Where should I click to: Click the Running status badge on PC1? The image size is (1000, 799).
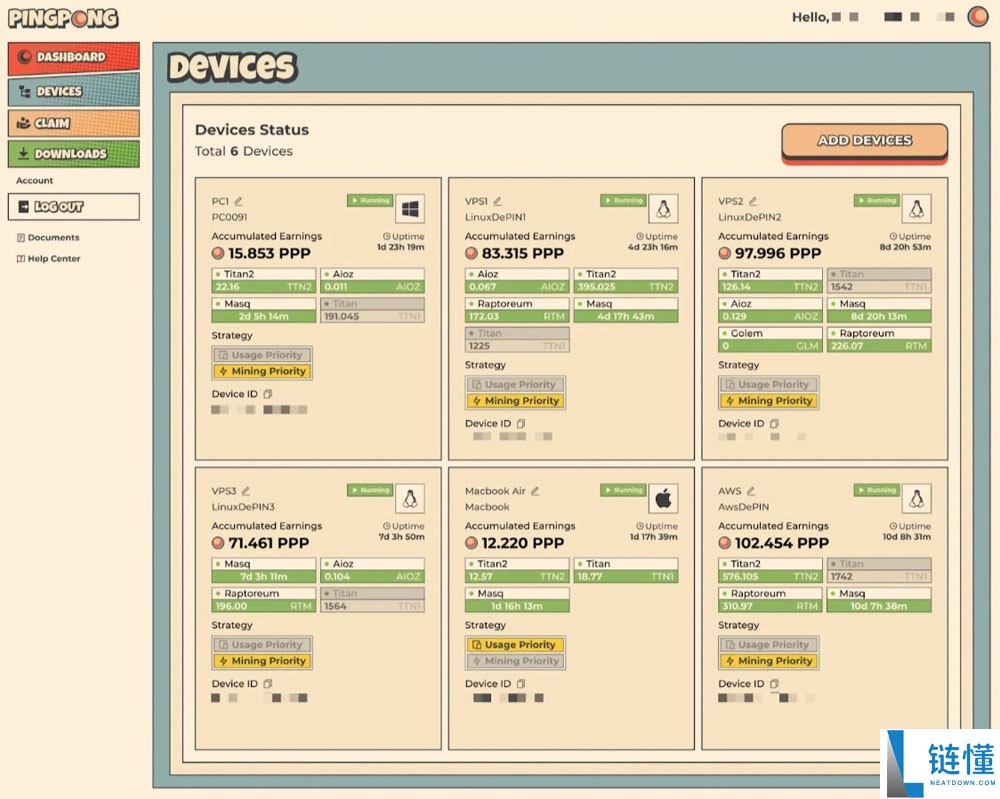[370, 200]
